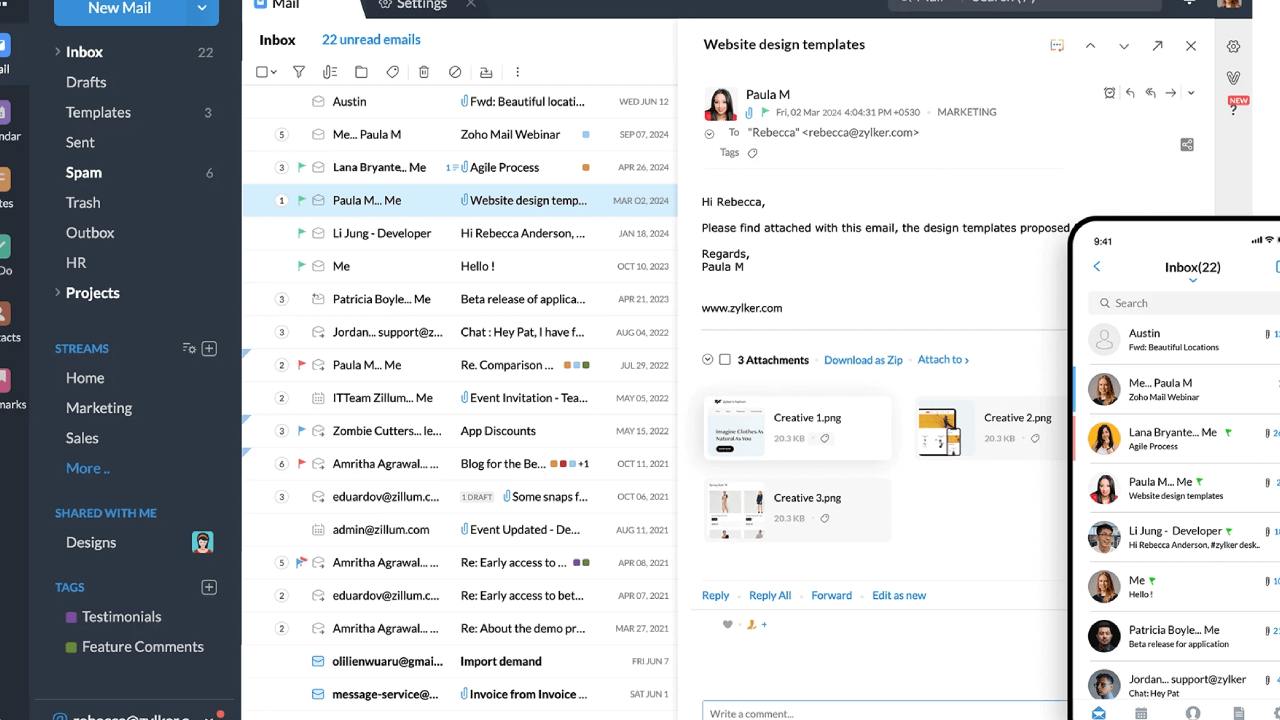
Task: Expand the Projects section in the sidebar
Action: coord(58,292)
